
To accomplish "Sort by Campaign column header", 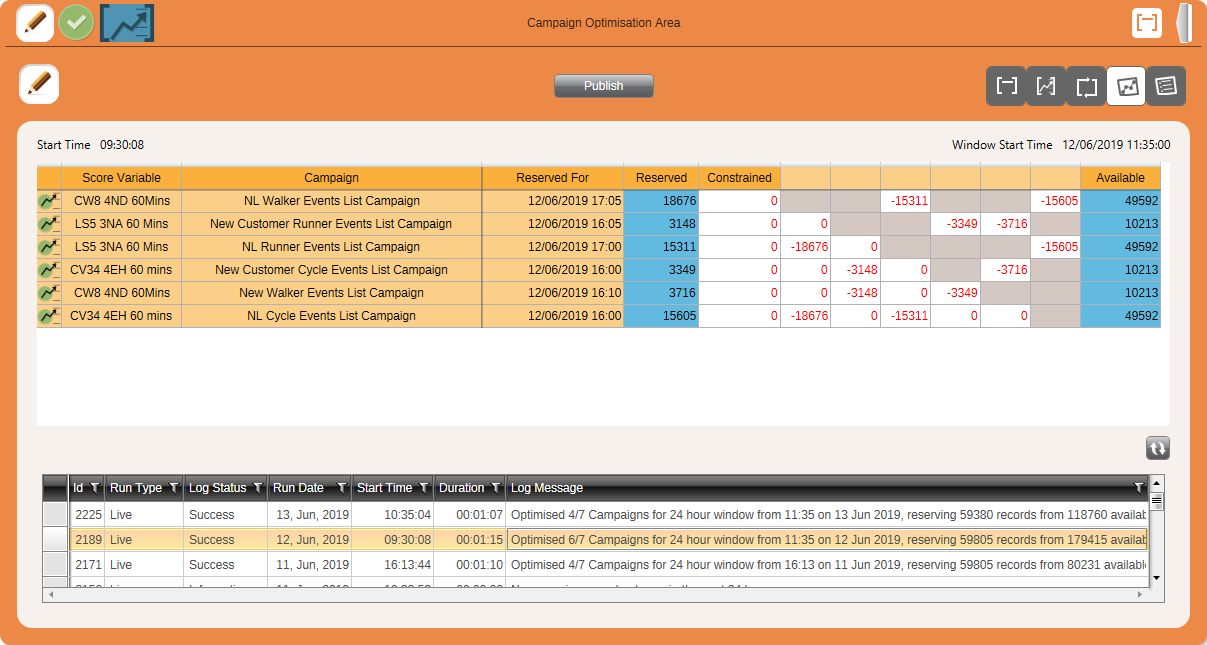I will coord(332,178).
